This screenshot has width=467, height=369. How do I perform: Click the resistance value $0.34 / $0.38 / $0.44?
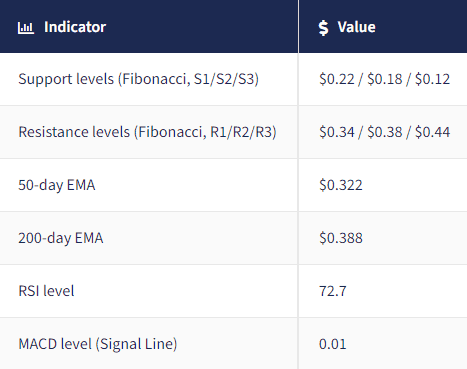(x=384, y=132)
